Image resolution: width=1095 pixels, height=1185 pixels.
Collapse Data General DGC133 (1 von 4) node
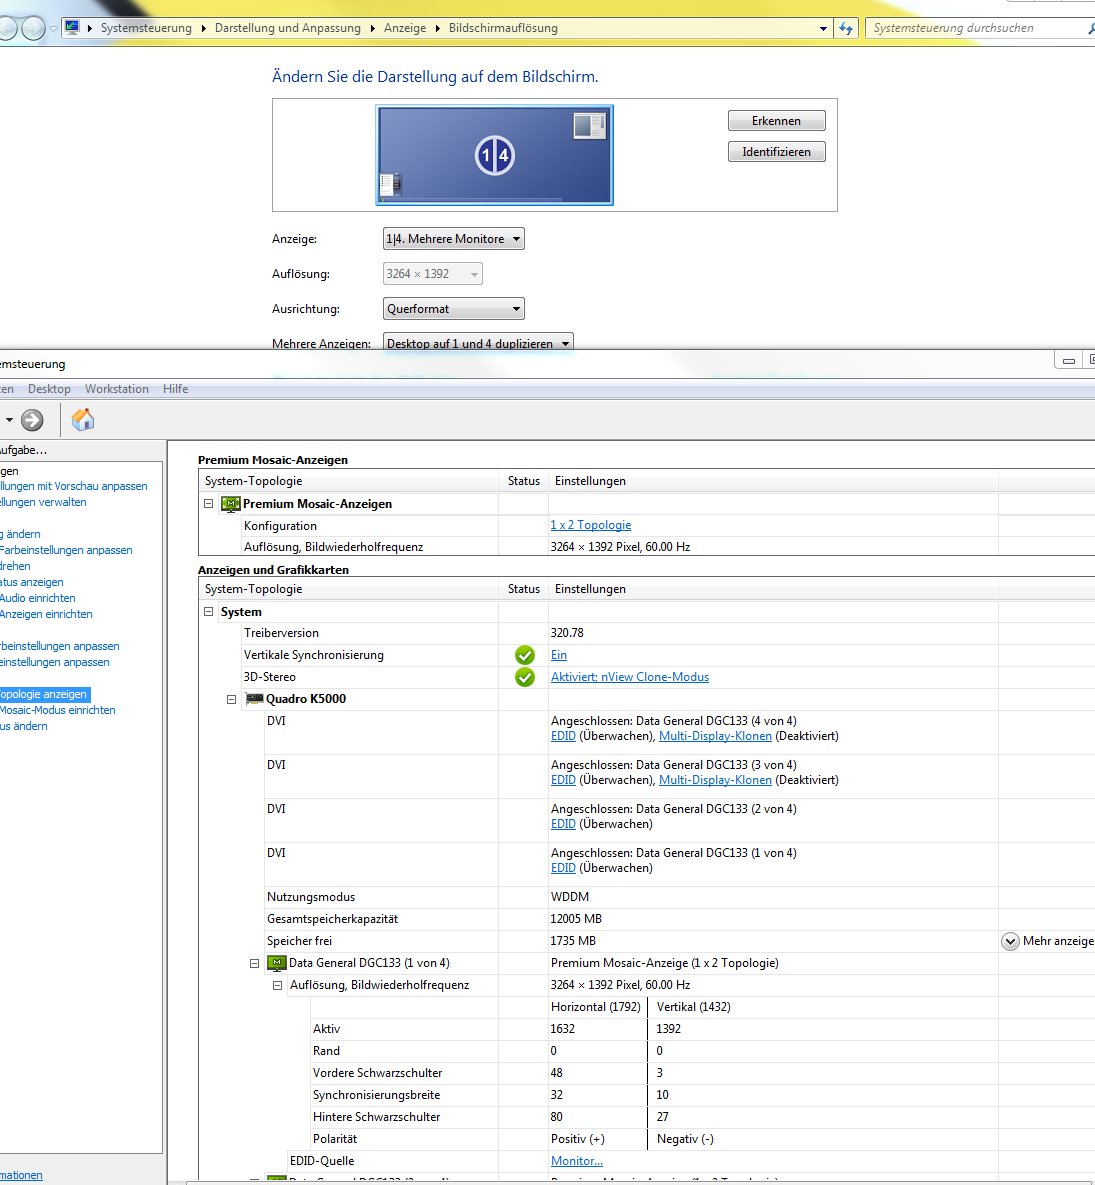pos(255,963)
